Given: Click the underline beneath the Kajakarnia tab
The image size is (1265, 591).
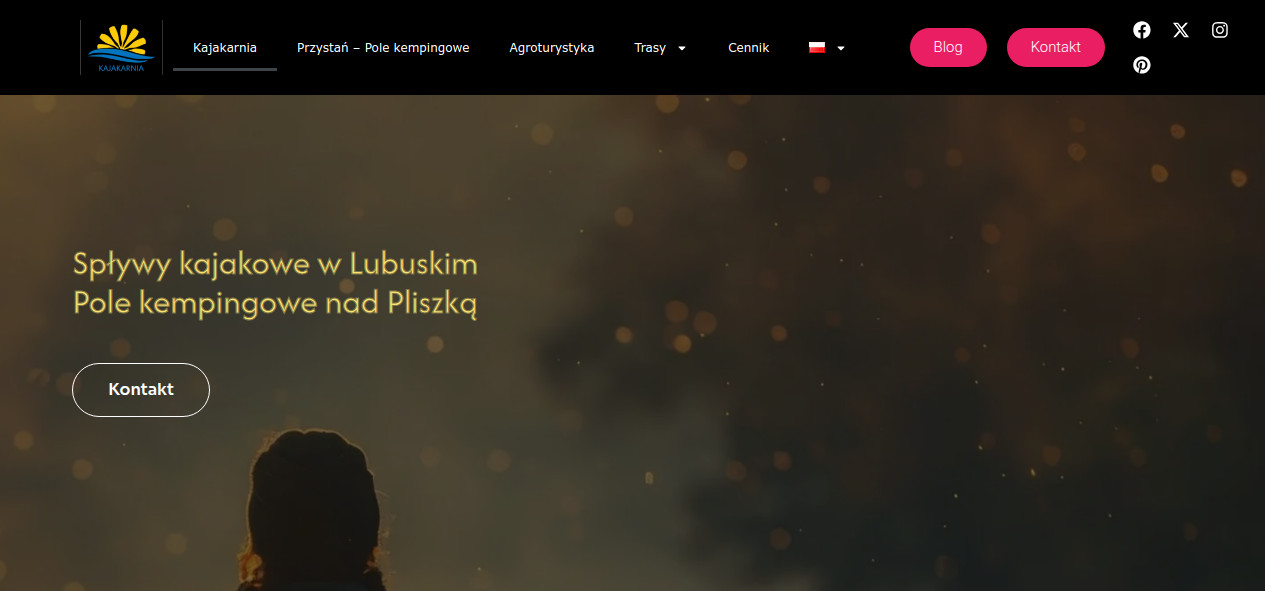Looking at the screenshot, I should tap(225, 69).
